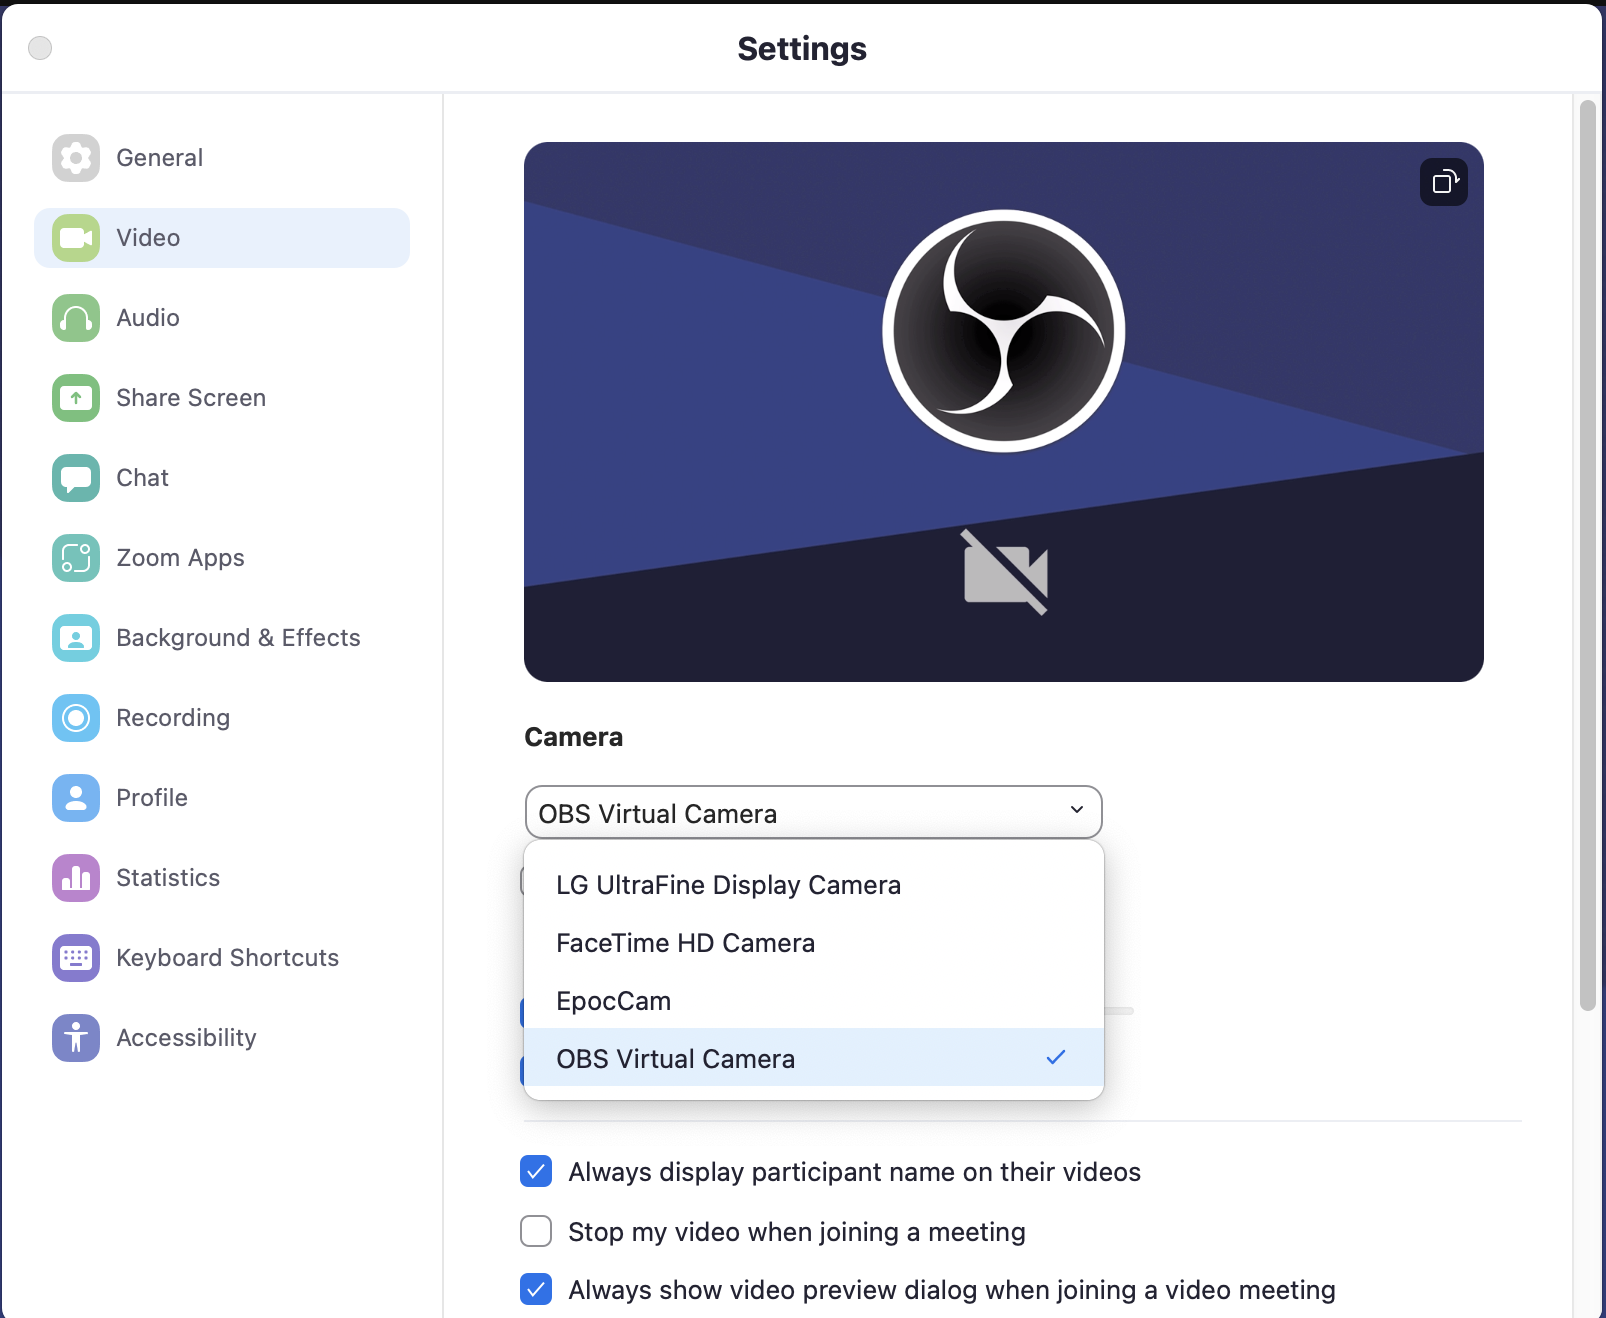Open the Accessibility settings section
This screenshot has height=1318, width=1606.
(x=186, y=1038)
